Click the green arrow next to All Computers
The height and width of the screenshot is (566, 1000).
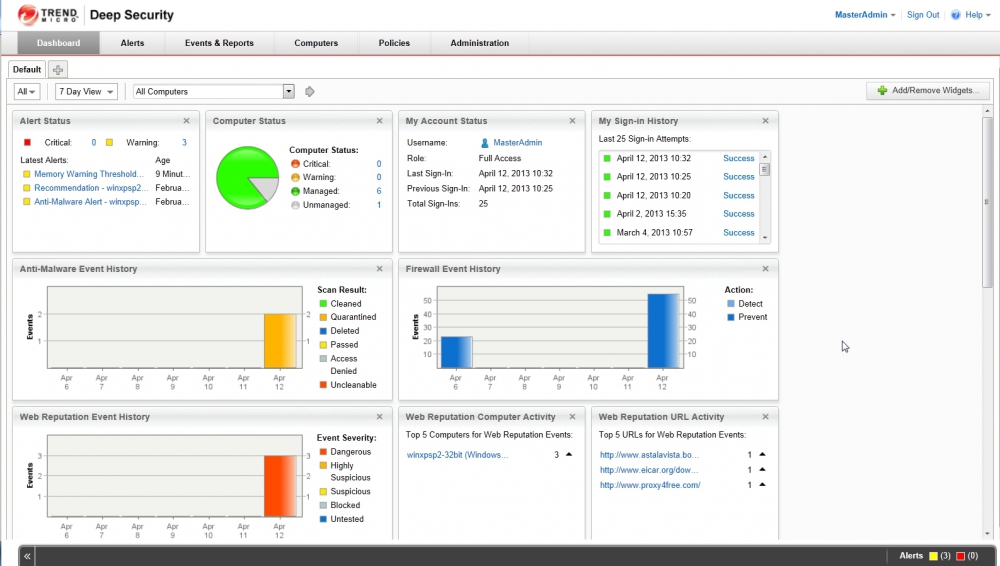pyautogui.click(x=310, y=92)
